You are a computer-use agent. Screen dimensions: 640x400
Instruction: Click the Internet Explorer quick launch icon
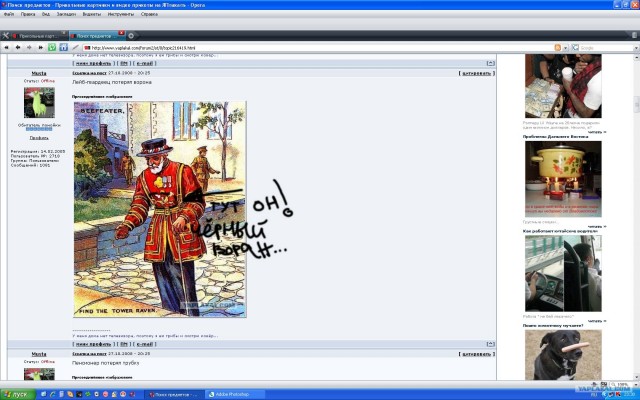click(53, 394)
